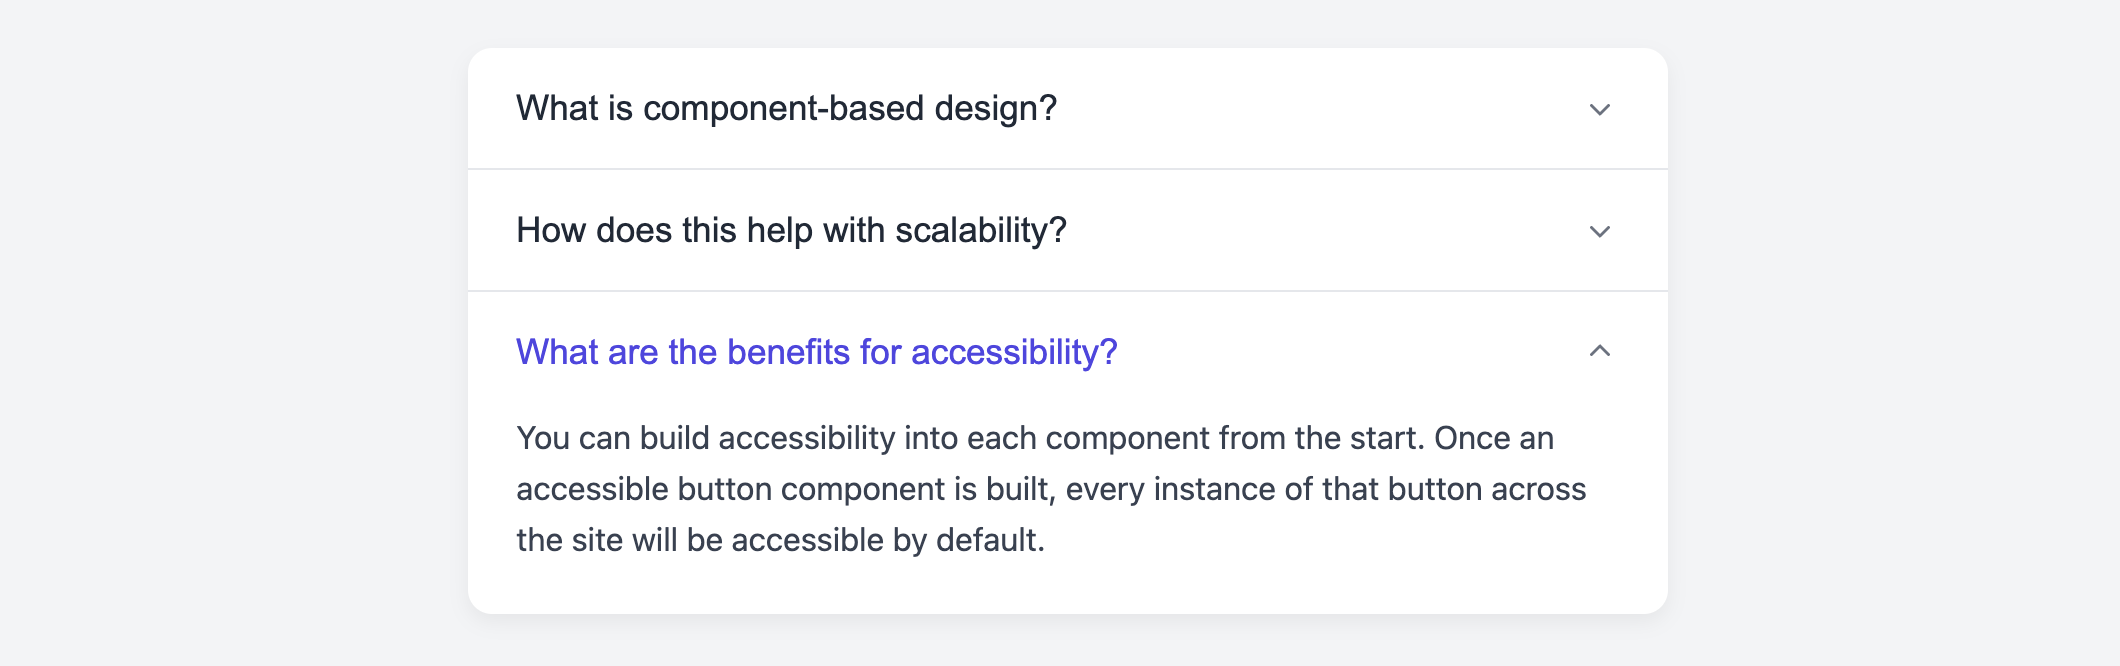Expand 'How does this help with scalability?'
2120x666 pixels.
(1068, 230)
